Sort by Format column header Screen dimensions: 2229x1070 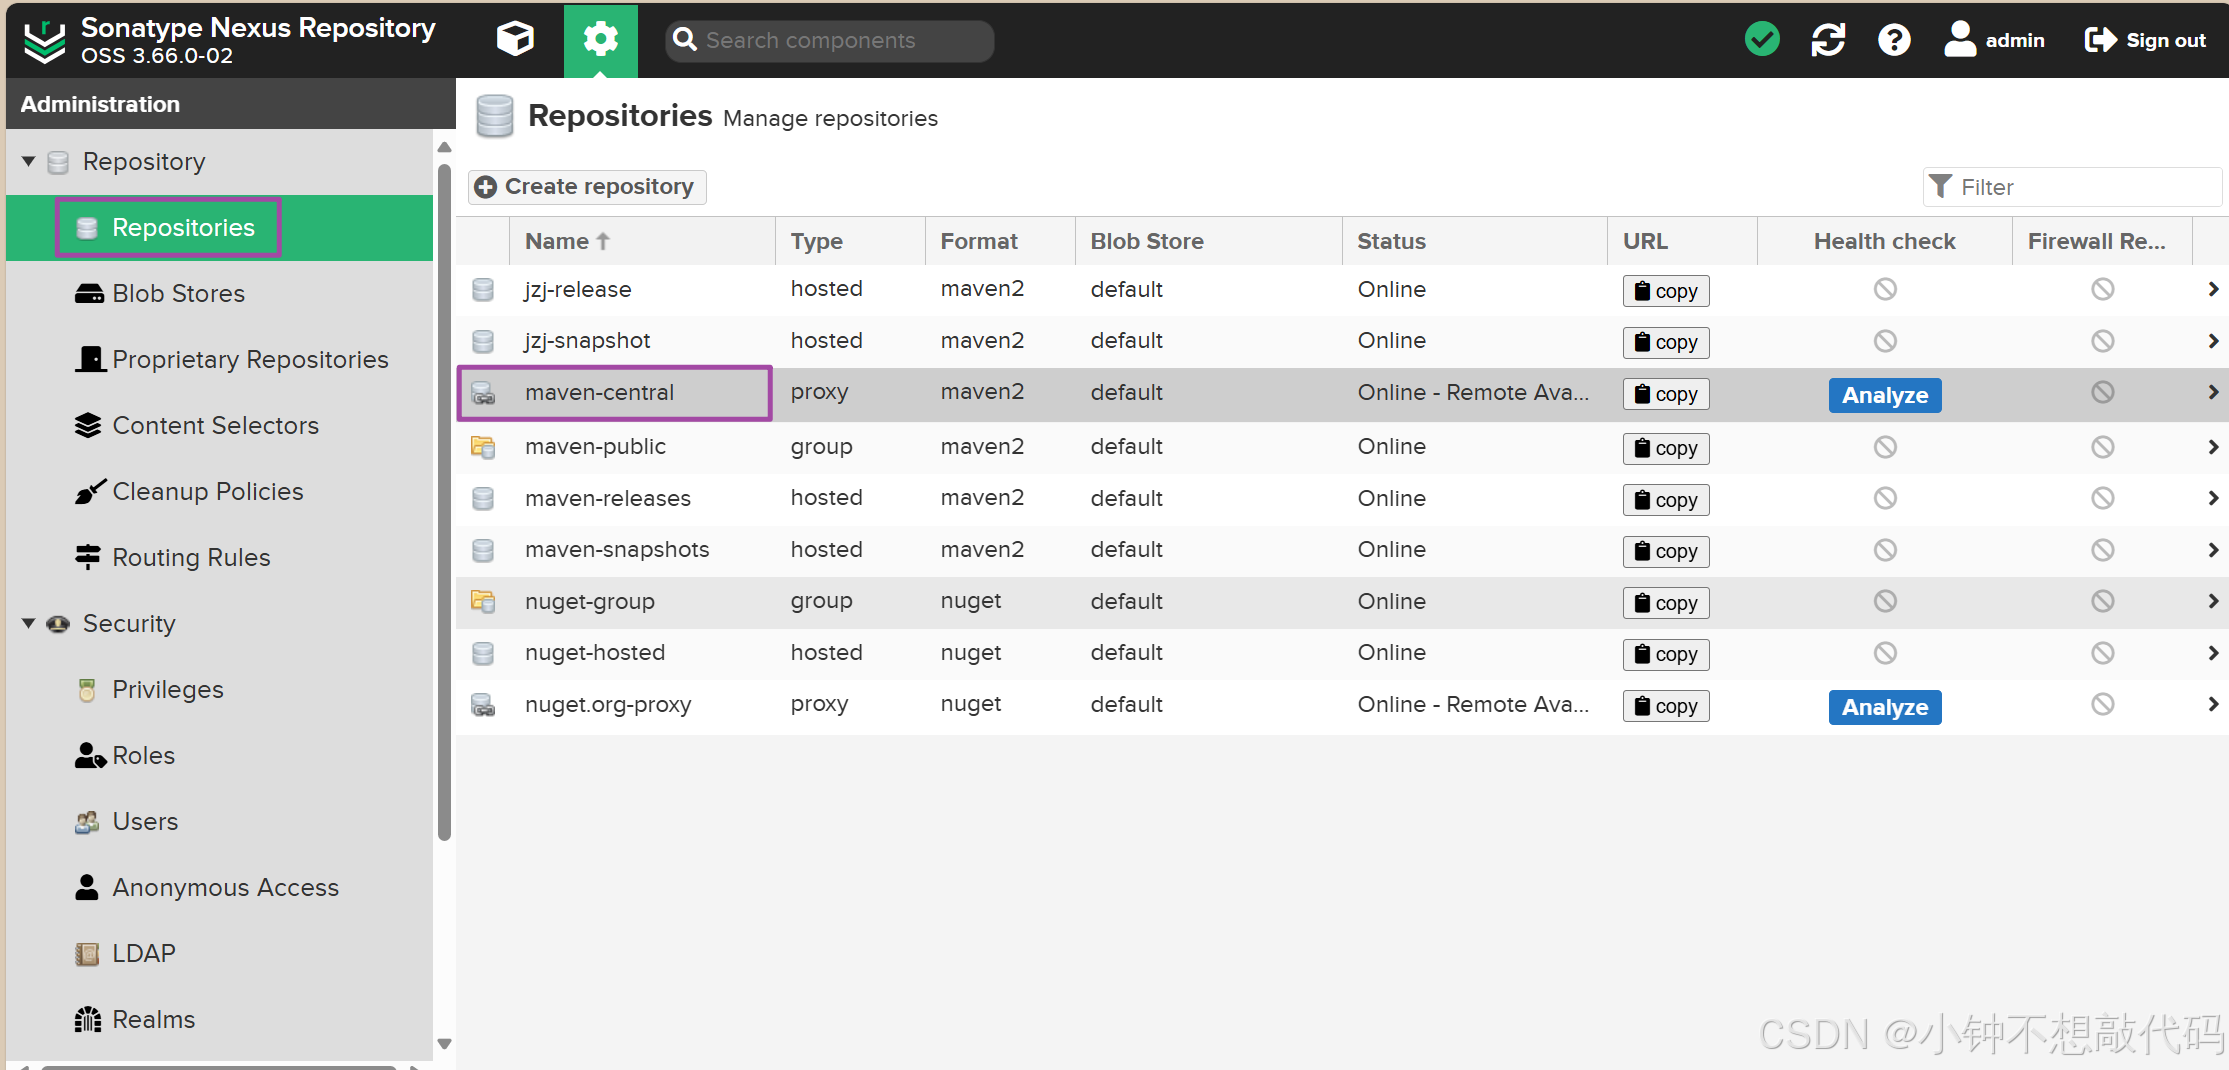pyautogui.click(x=1000, y=241)
